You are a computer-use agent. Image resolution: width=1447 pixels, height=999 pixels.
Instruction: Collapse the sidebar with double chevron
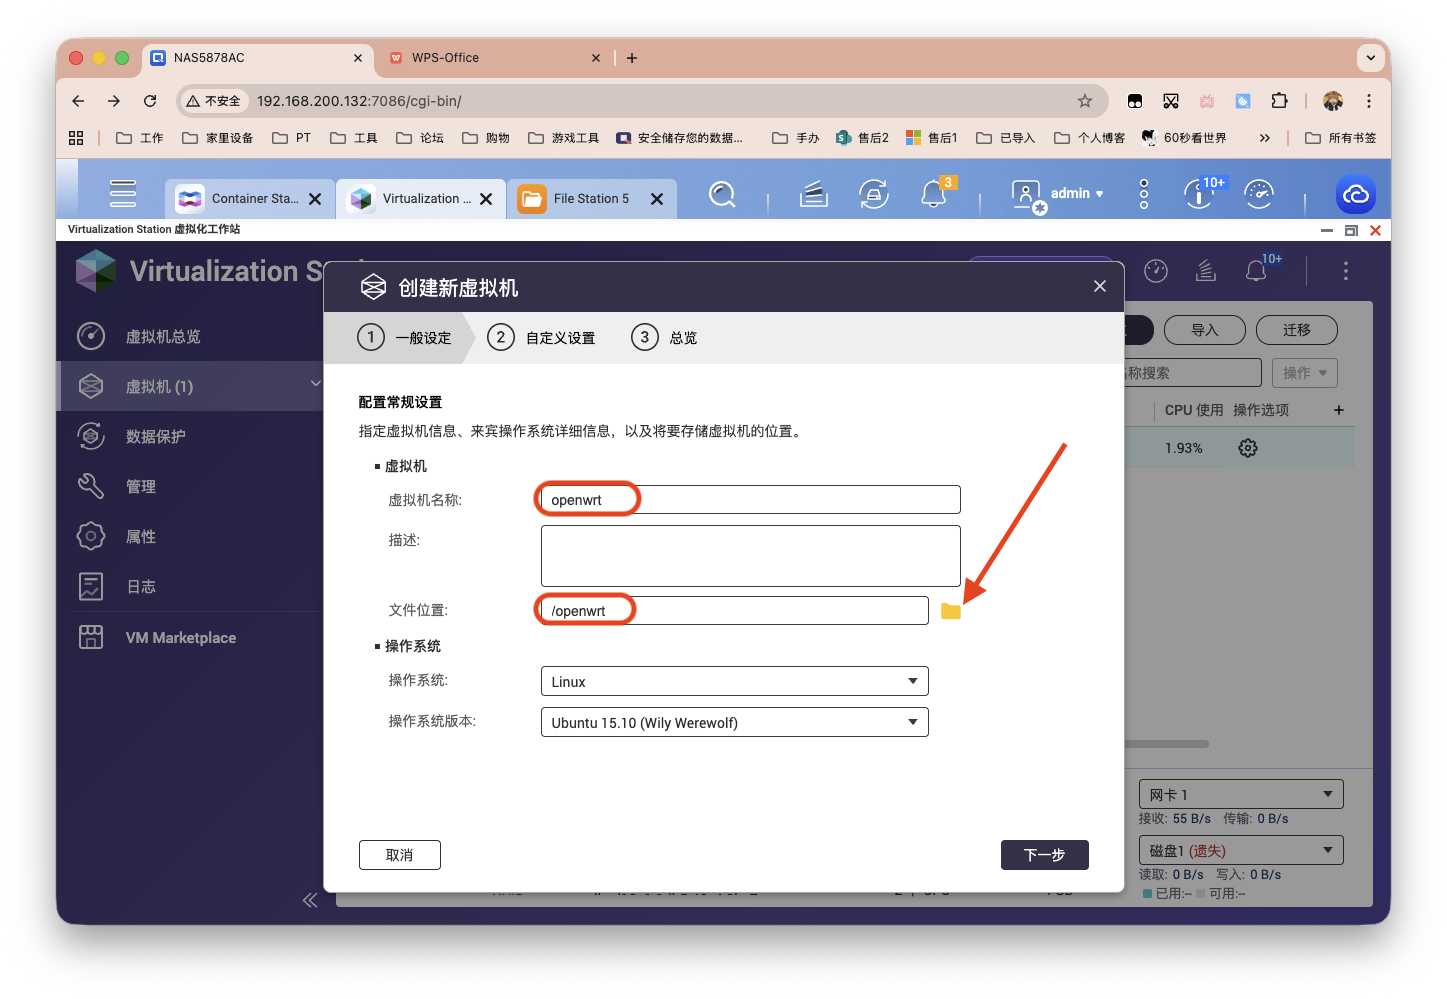(310, 900)
